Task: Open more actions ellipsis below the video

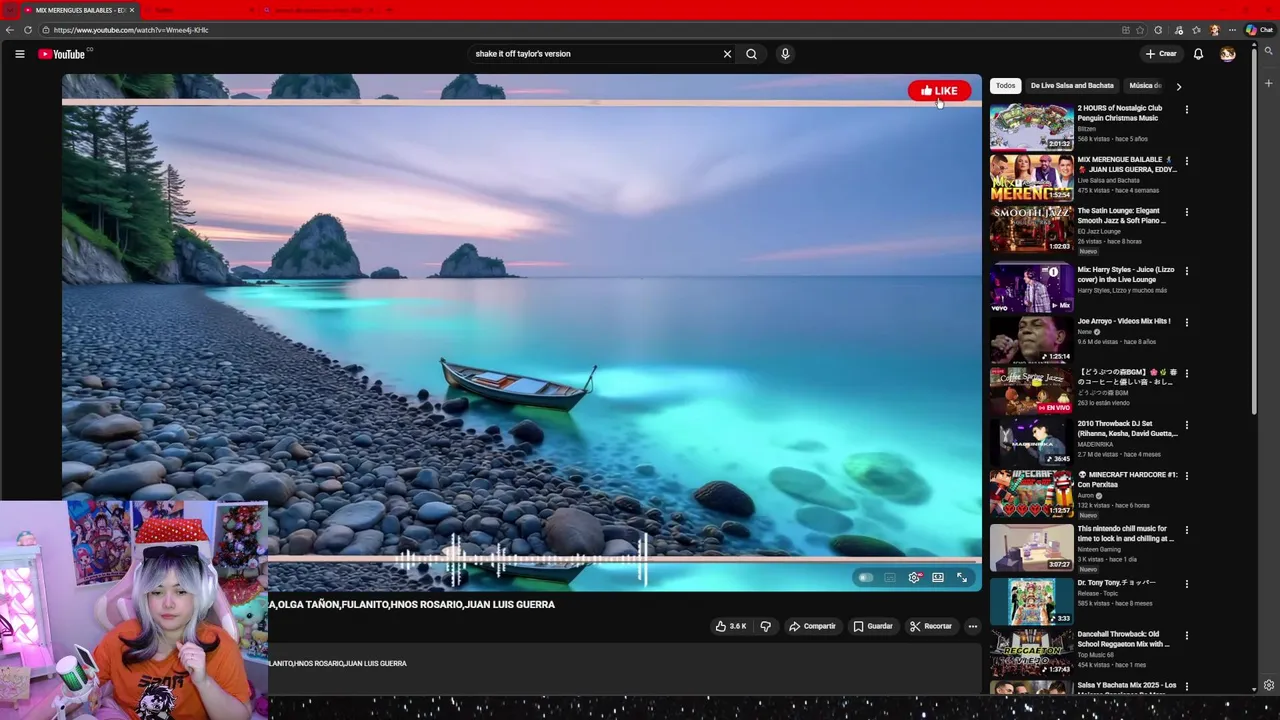Action: coord(972,627)
